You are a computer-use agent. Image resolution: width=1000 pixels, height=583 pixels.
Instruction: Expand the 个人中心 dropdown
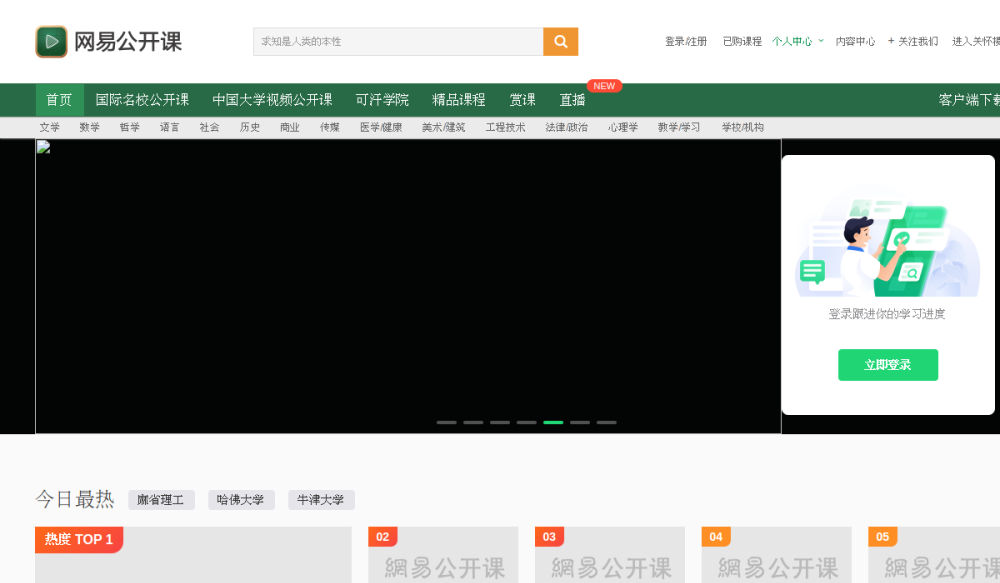pos(797,41)
